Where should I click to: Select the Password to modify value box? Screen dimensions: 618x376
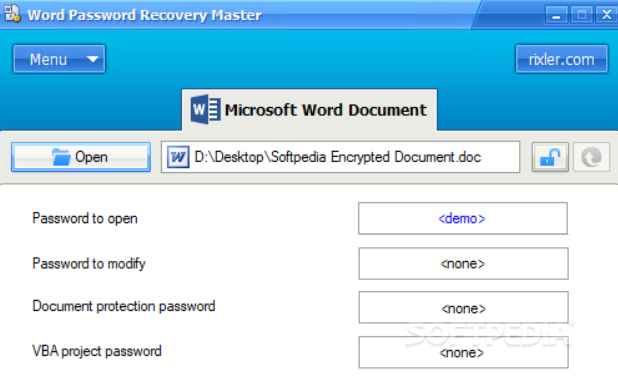coord(464,263)
